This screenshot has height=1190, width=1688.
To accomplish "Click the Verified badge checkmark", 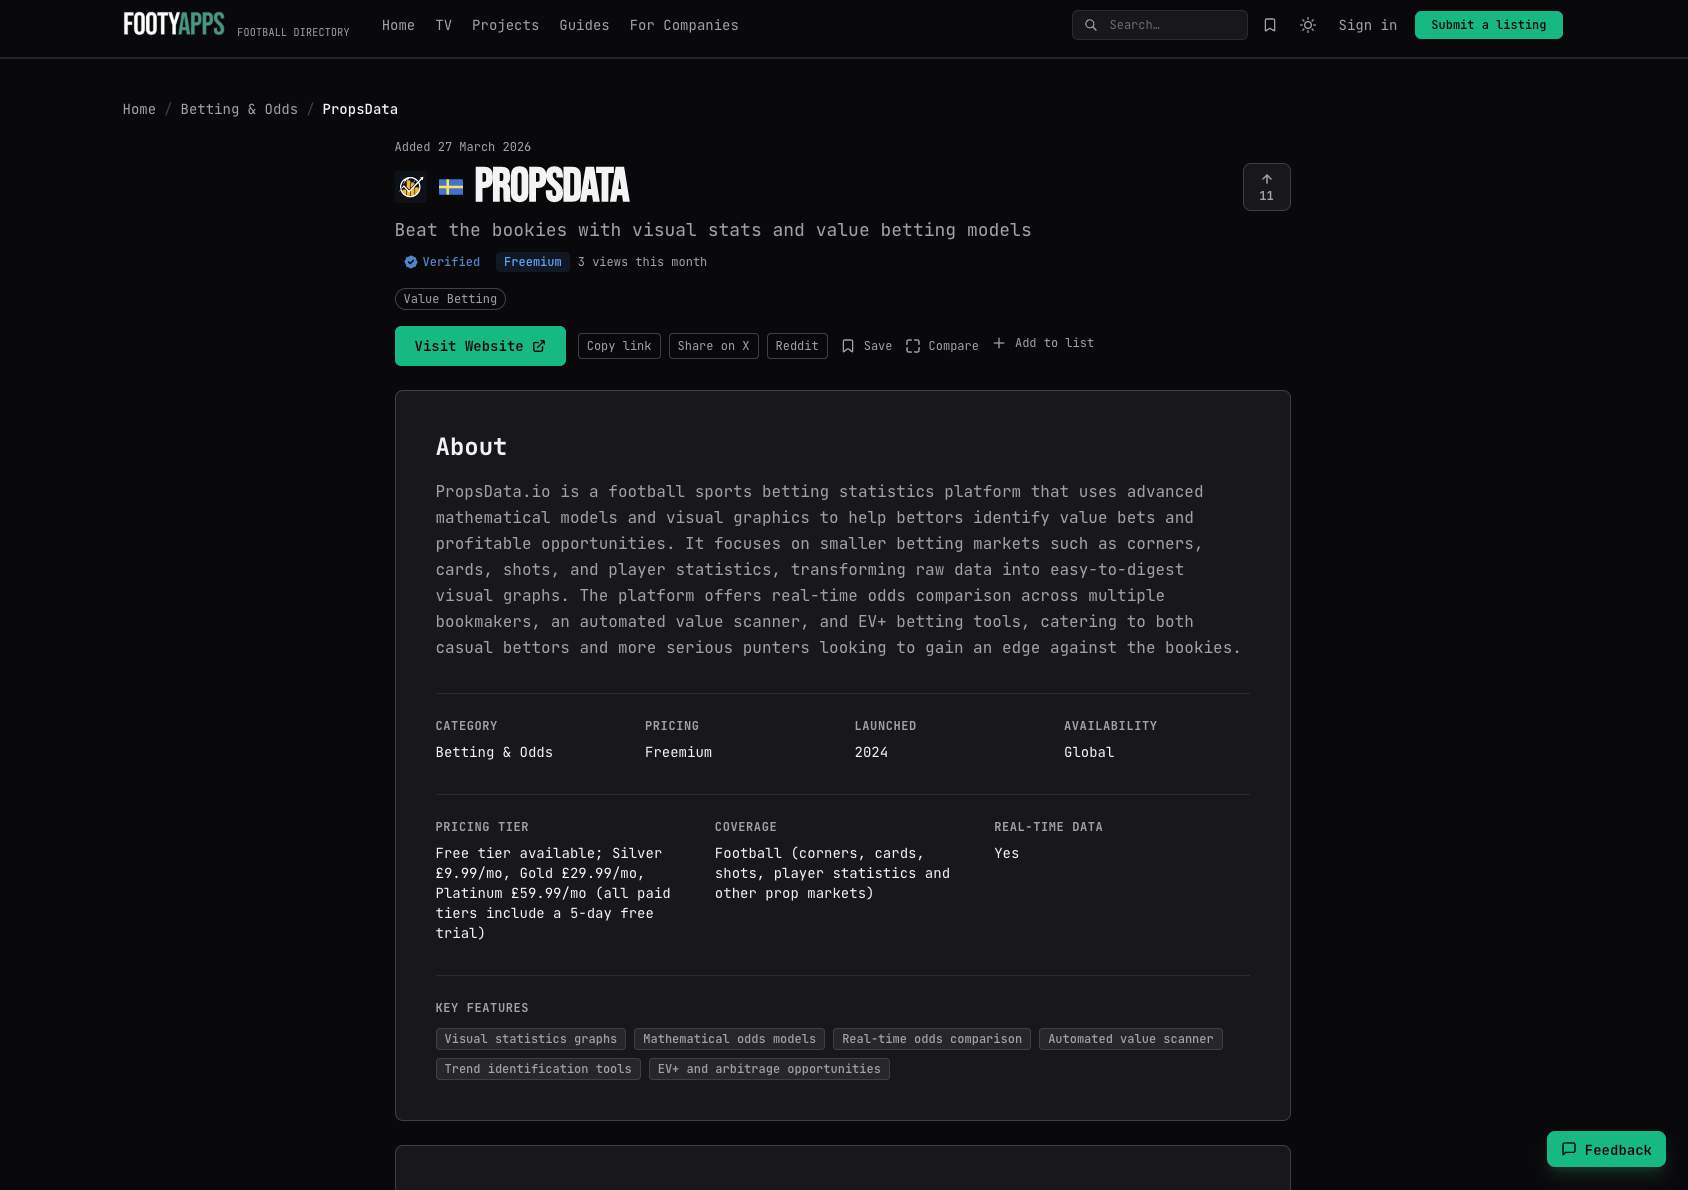I will coord(410,262).
